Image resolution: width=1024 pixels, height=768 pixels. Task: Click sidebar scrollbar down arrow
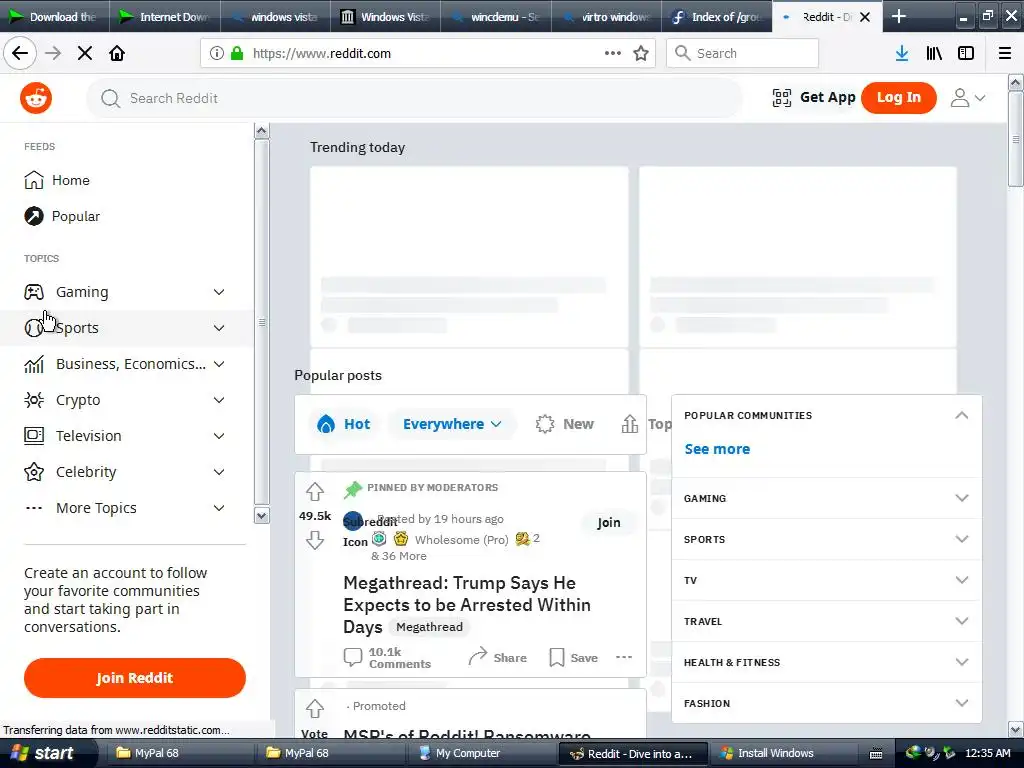coord(261,516)
